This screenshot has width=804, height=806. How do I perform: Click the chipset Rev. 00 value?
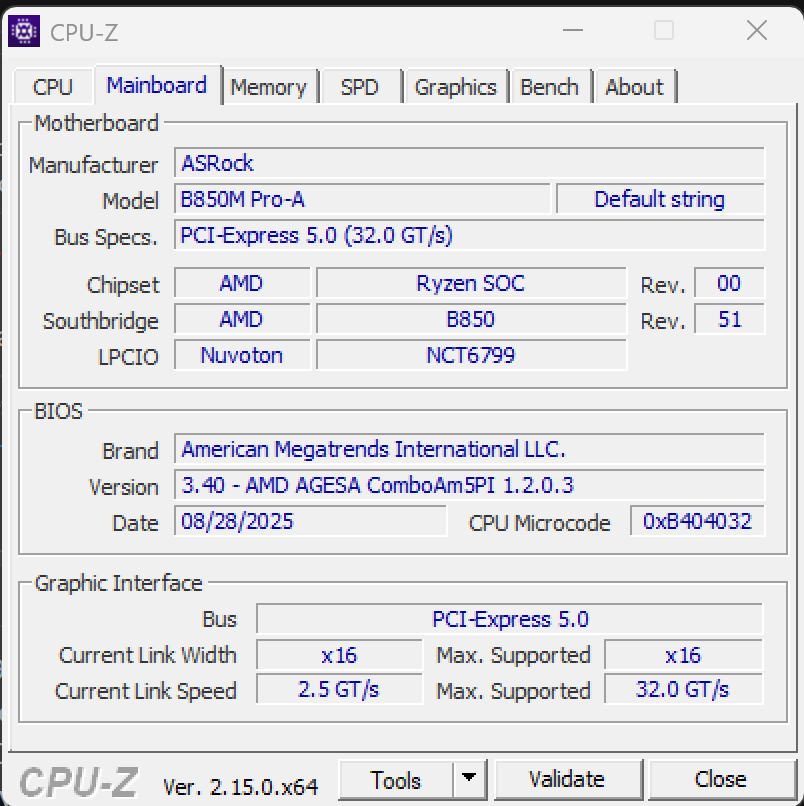click(x=729, y=283)
